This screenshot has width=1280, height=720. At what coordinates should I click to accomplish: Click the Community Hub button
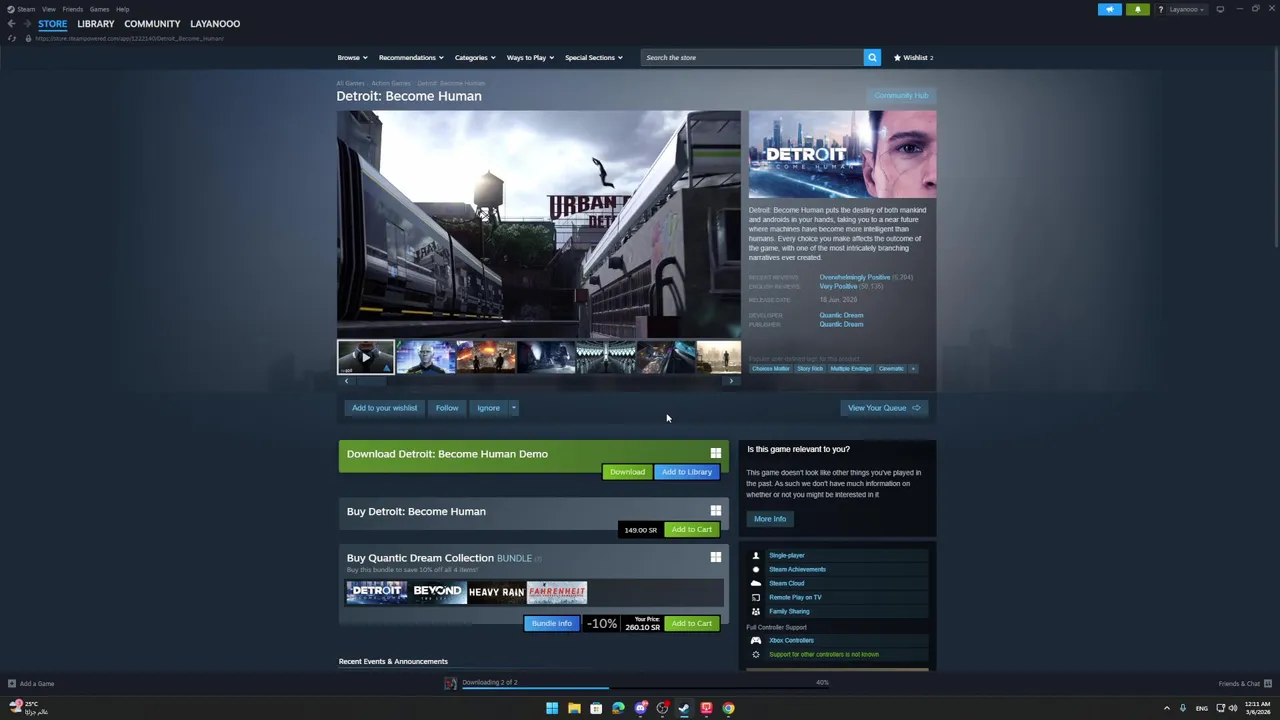[901, 95]
